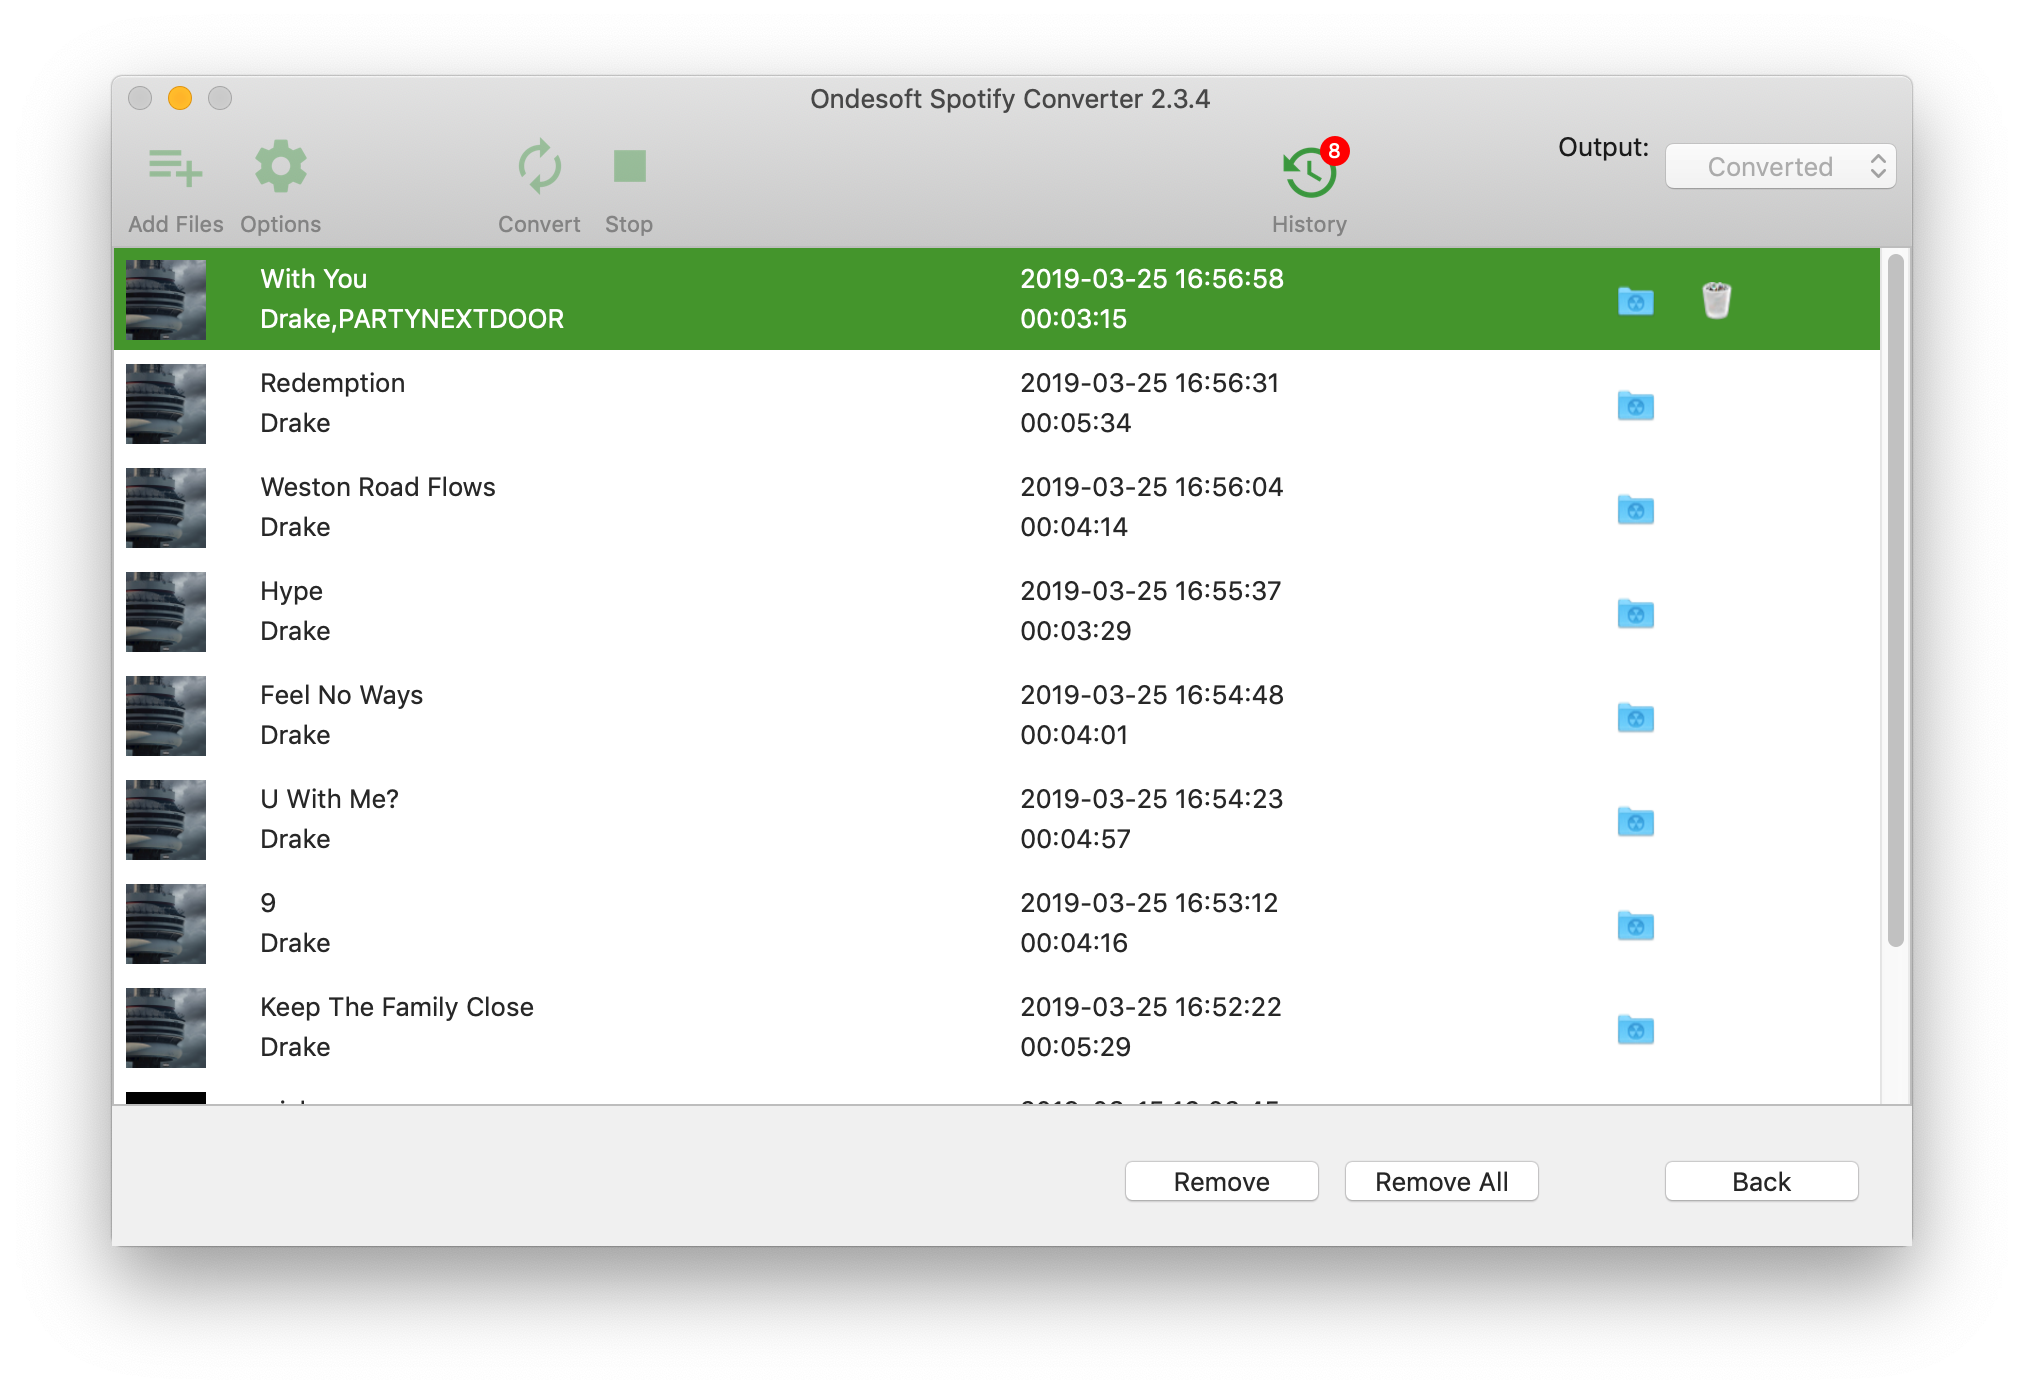Click the Back button
Screen dimensions: 2024x1394
1758,1183
